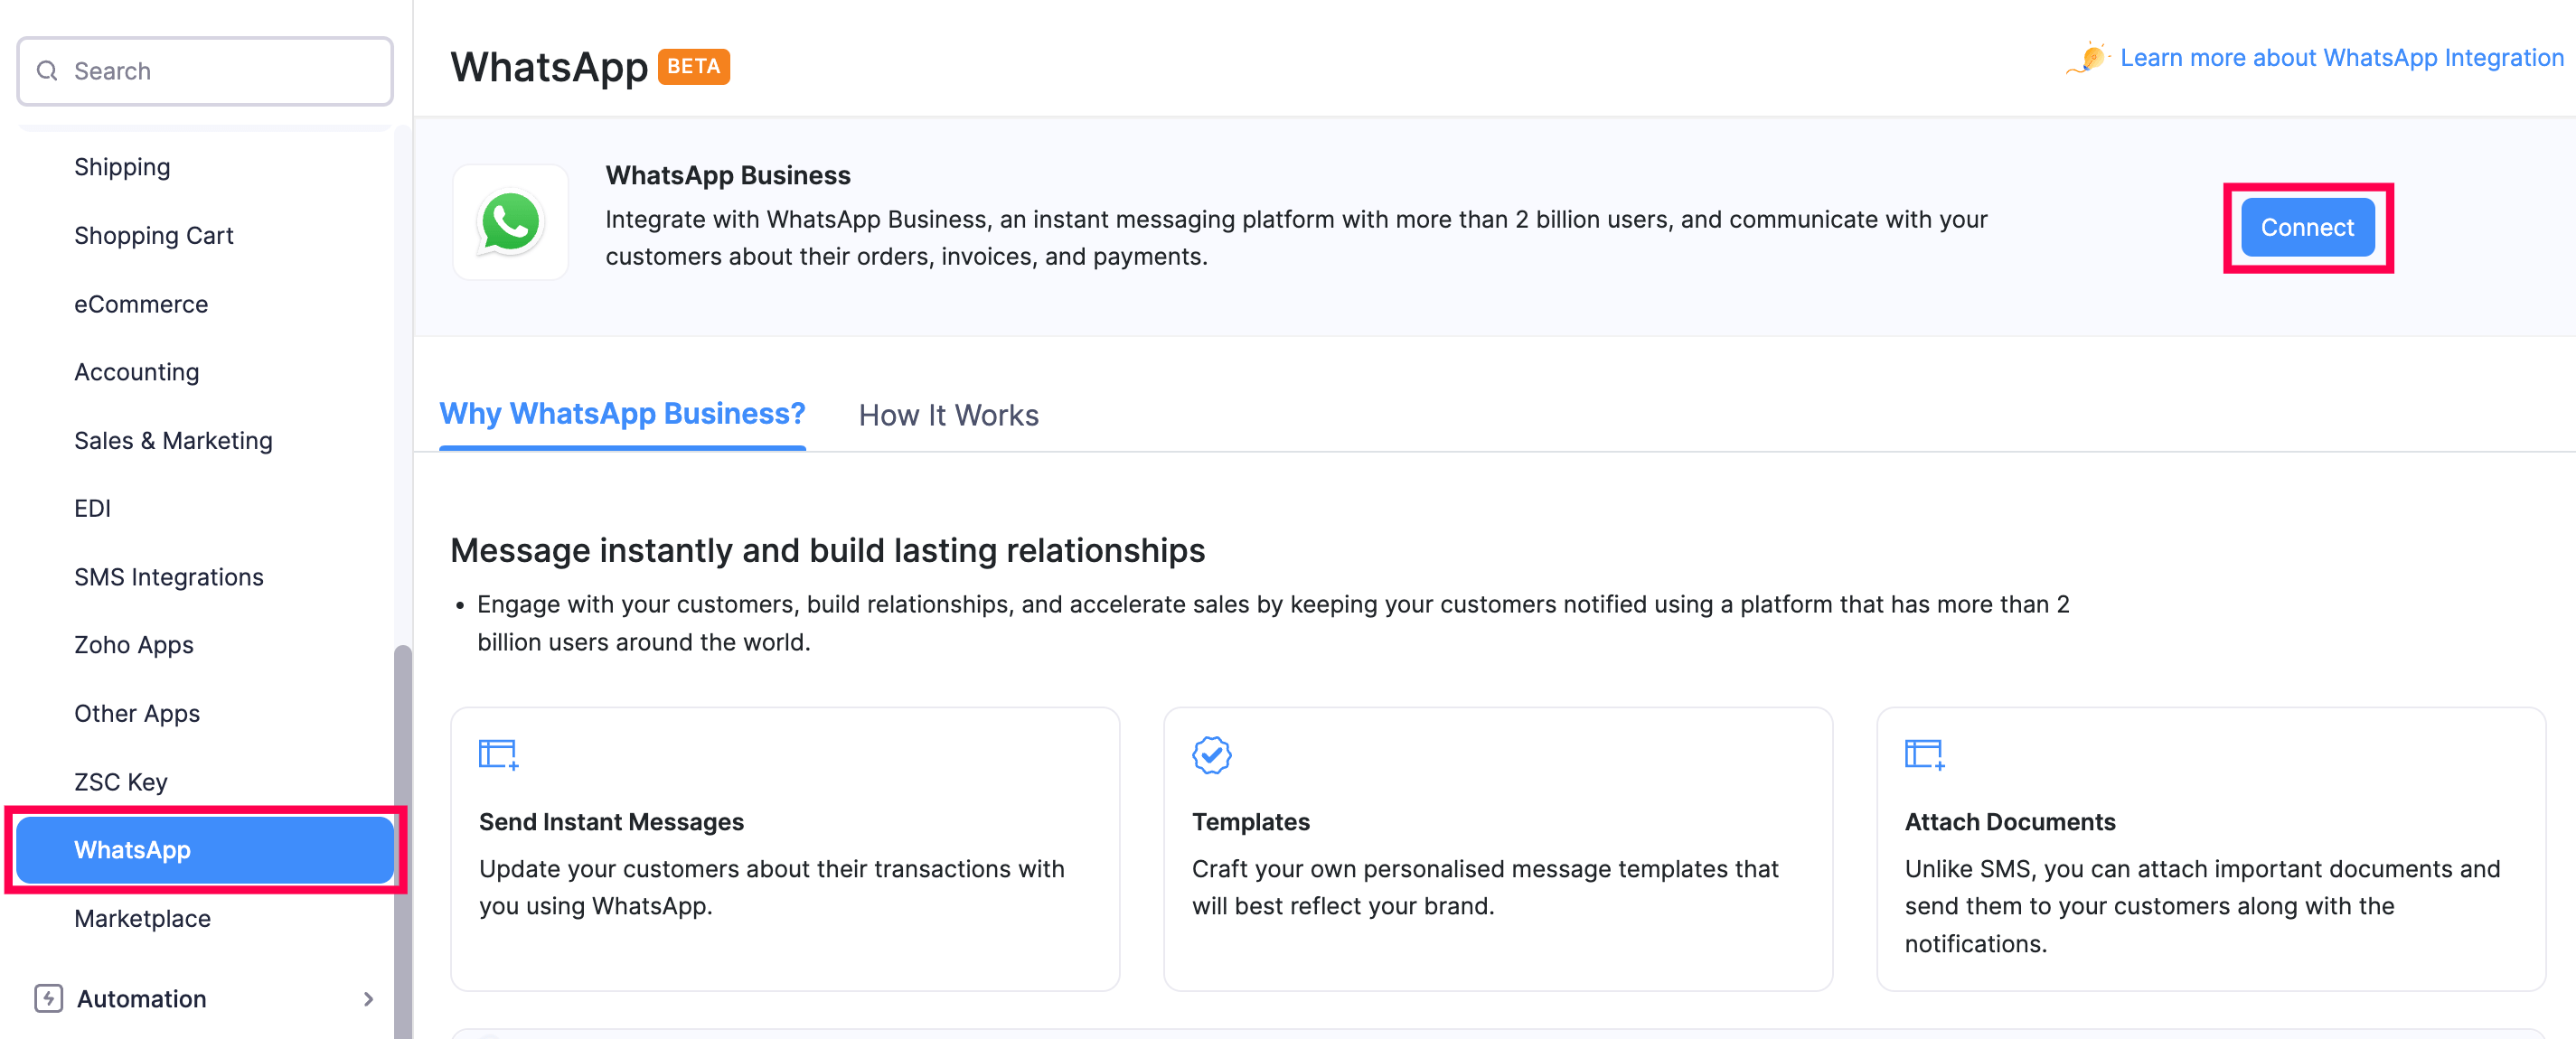Click the WhatsApp page title
This screenshot has height=1039, width=2576.
[x=549, y=66]
